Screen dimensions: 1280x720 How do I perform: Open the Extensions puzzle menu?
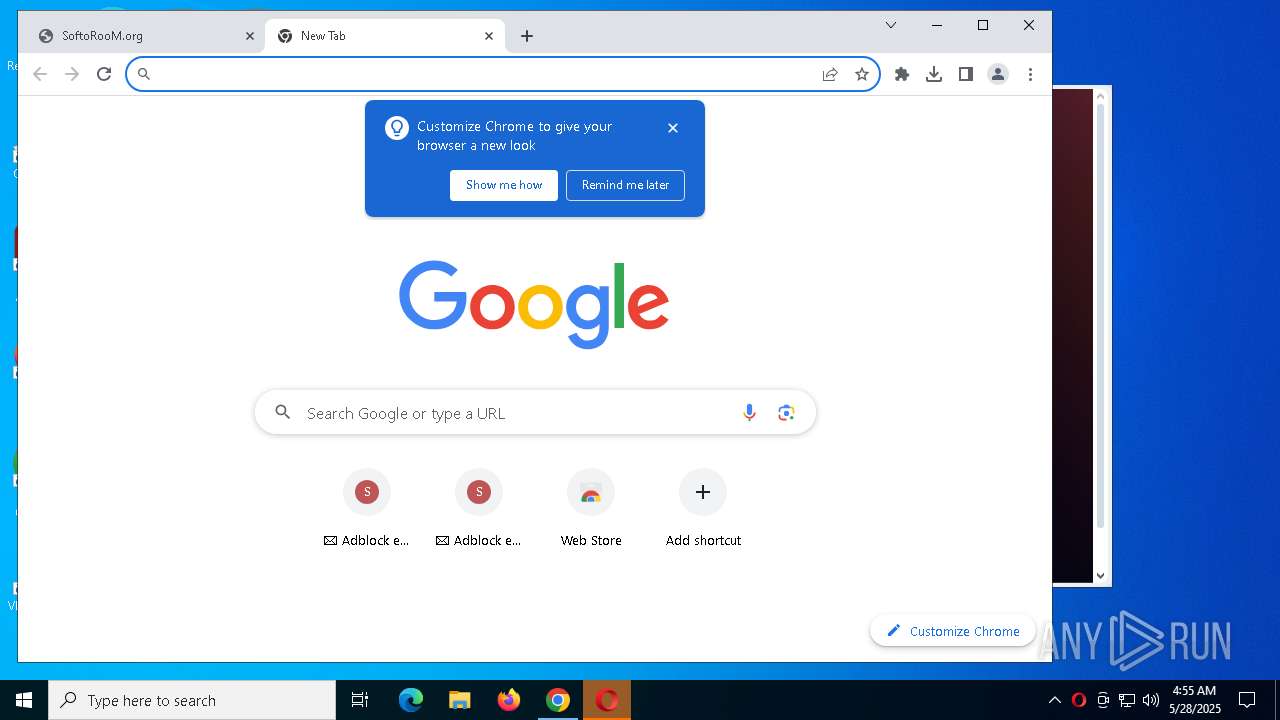[902, 74]
